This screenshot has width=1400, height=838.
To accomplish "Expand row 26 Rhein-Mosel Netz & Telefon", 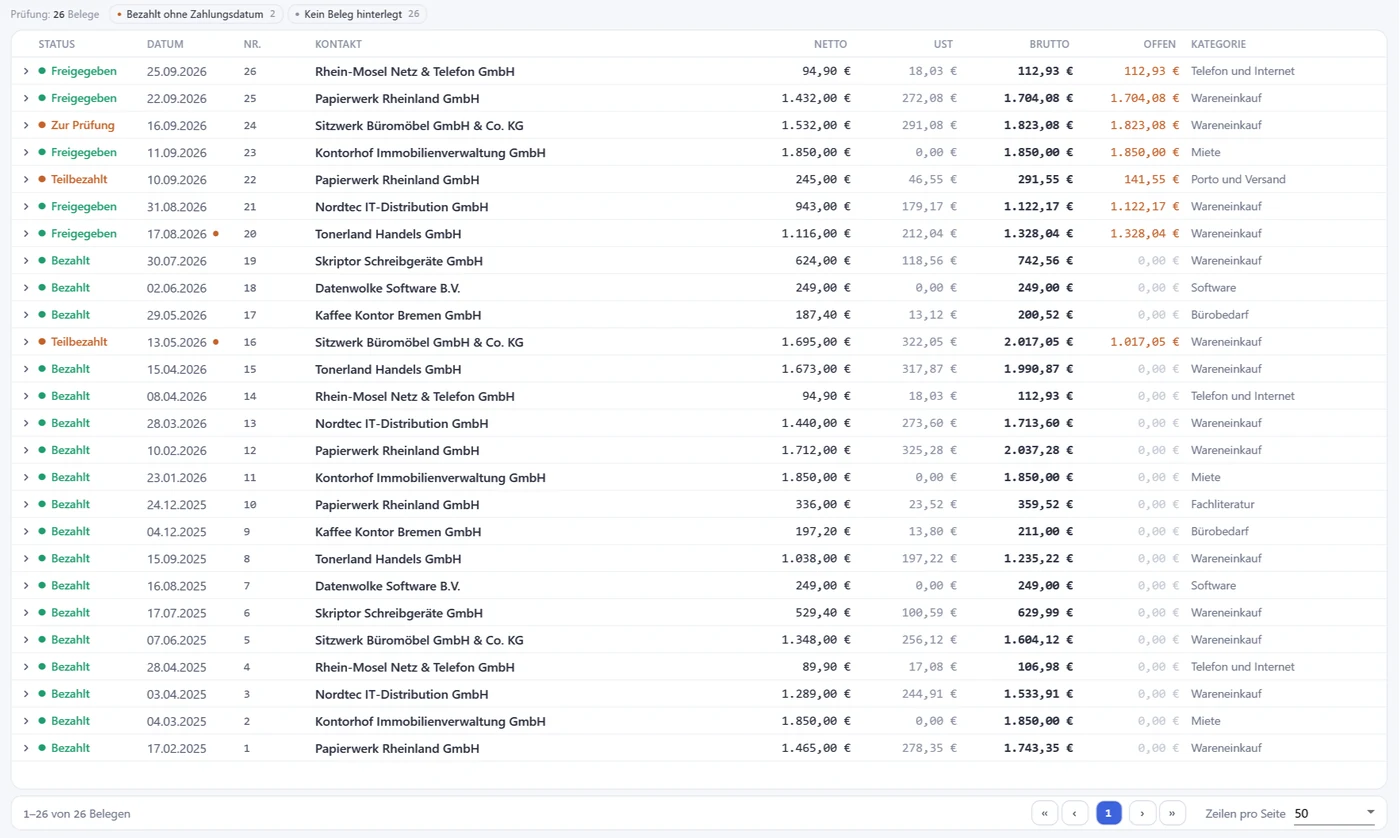I will pos(26,72).
